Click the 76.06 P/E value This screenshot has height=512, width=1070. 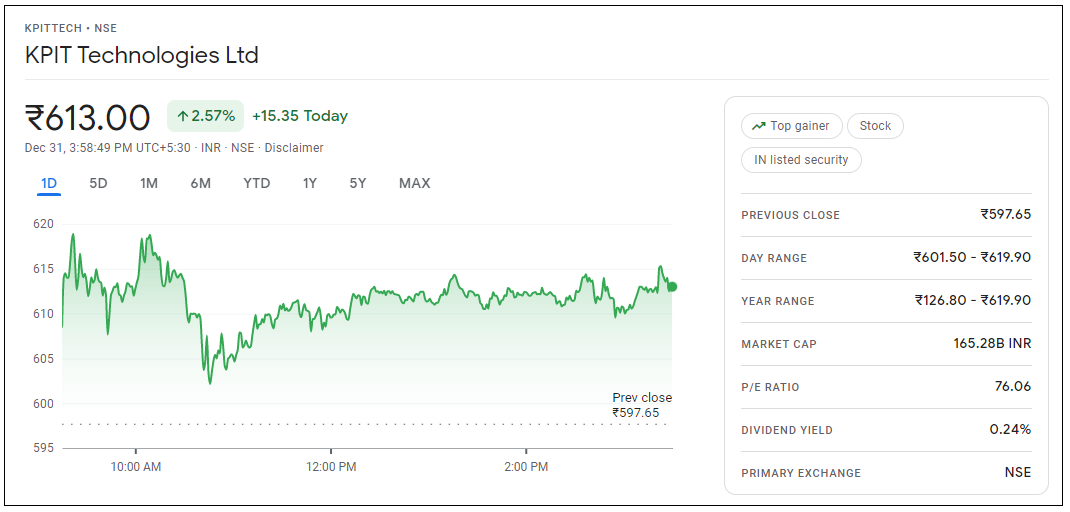pos(1013,386)
